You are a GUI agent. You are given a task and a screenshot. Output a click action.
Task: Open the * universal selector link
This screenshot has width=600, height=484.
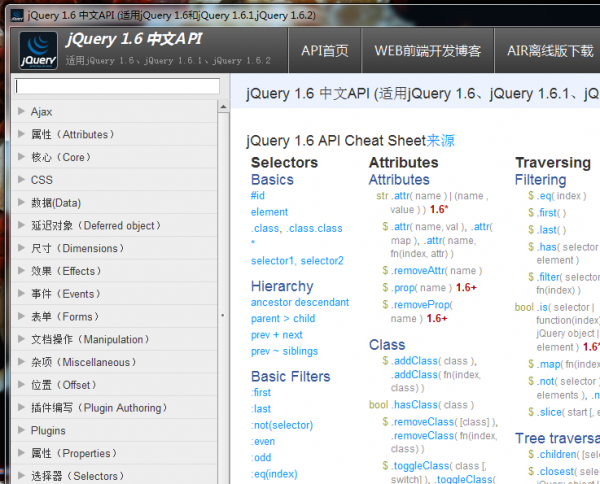pyautogui.click(x=253, y=242)
